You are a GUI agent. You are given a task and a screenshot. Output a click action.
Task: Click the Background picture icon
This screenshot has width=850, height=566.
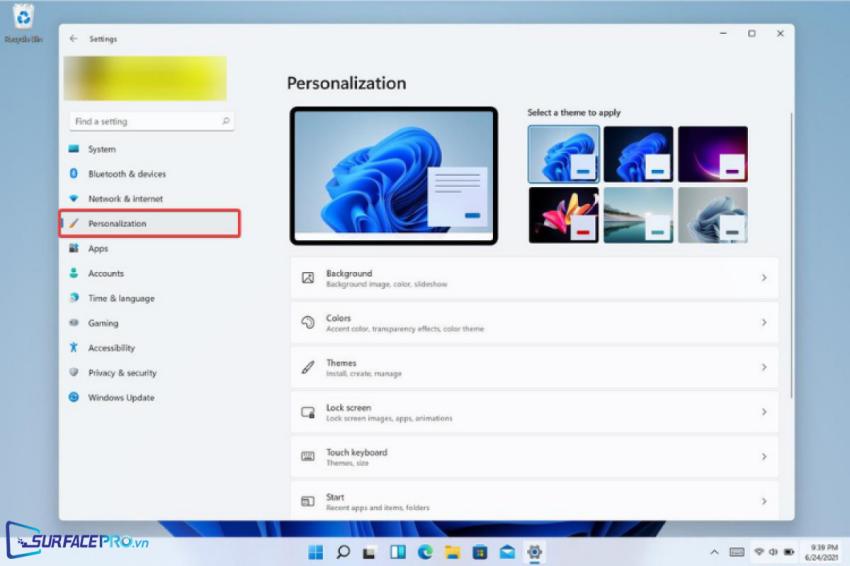(x=307, y=278)
